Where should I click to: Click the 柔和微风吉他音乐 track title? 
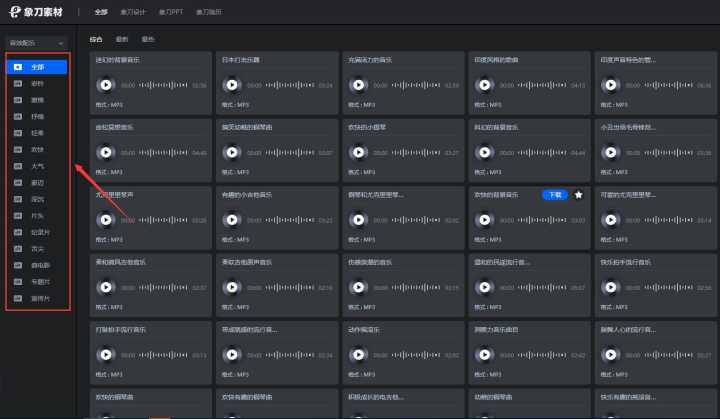(x=121, y=262)
